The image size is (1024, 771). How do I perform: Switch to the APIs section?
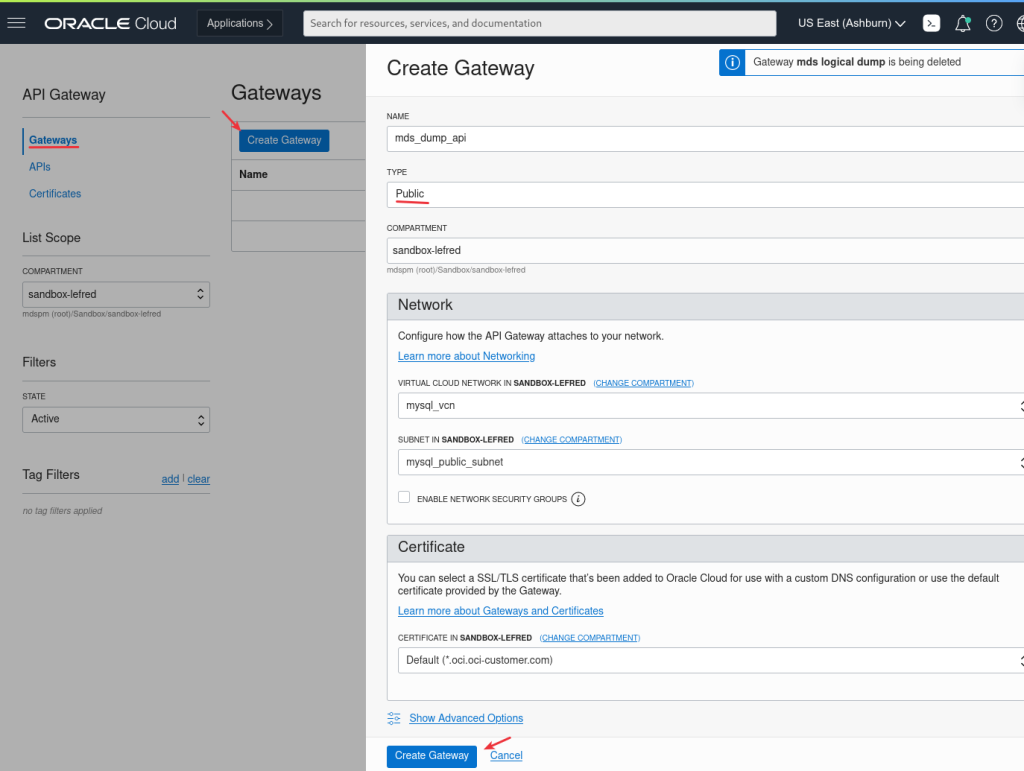click(x=40, y=166)
